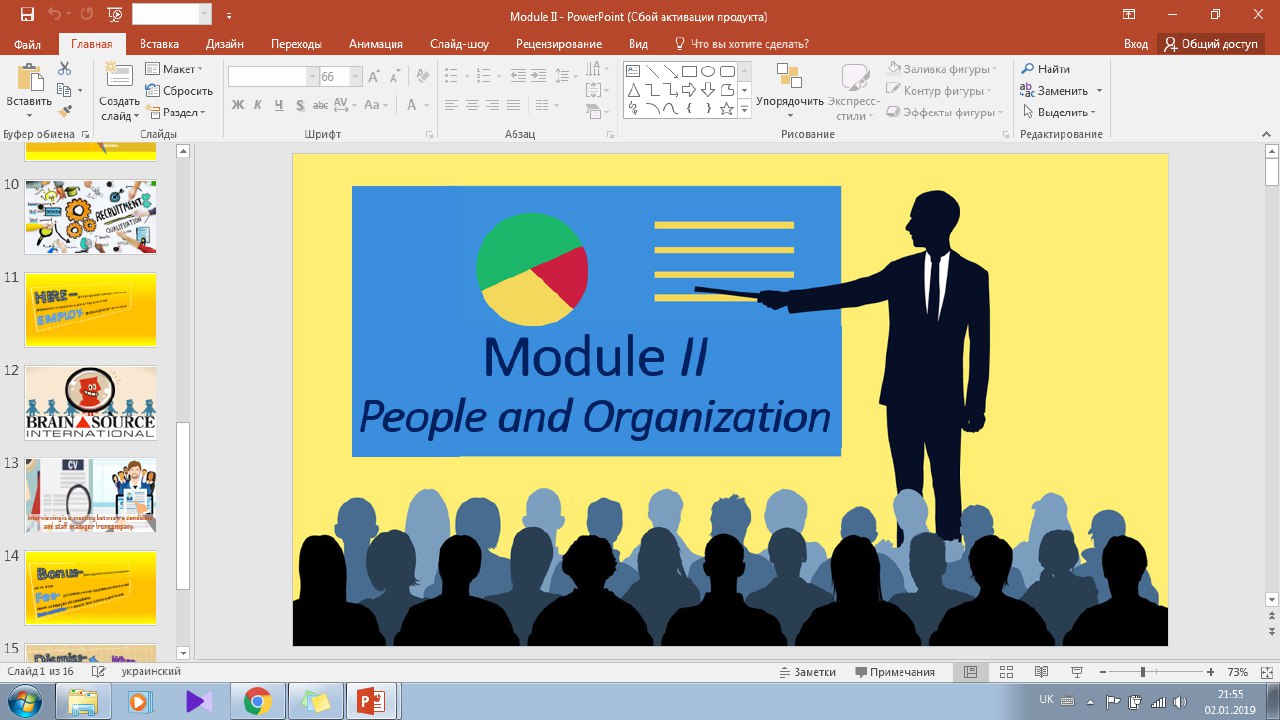The height and width of the screenshot is (720, 1280).
Task: Click the Примечания comments button
Action: point(895,672)
